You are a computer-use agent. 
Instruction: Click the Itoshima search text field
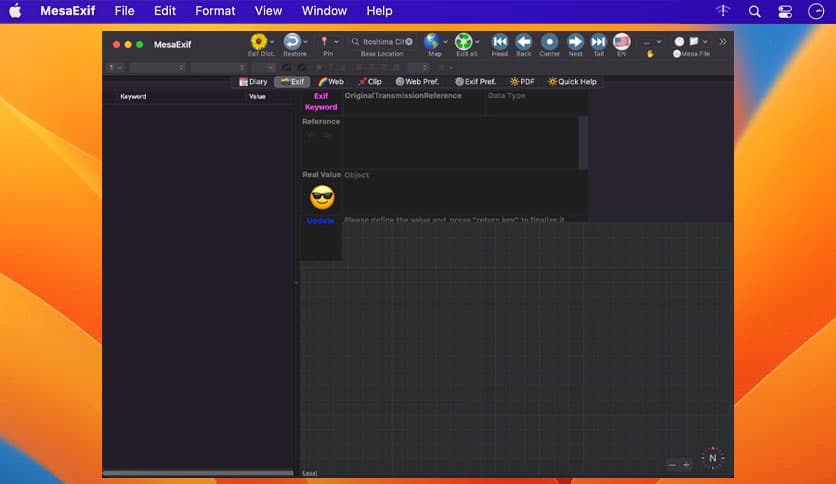(x=383, y=42)
